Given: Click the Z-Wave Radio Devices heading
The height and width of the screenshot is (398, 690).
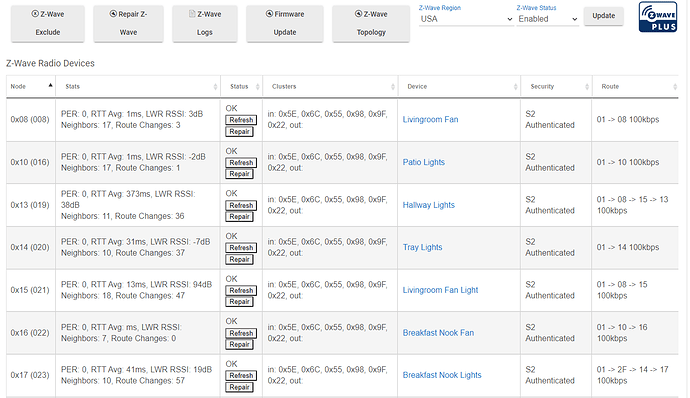Looking at the screenshot, I should click(50, 63).
